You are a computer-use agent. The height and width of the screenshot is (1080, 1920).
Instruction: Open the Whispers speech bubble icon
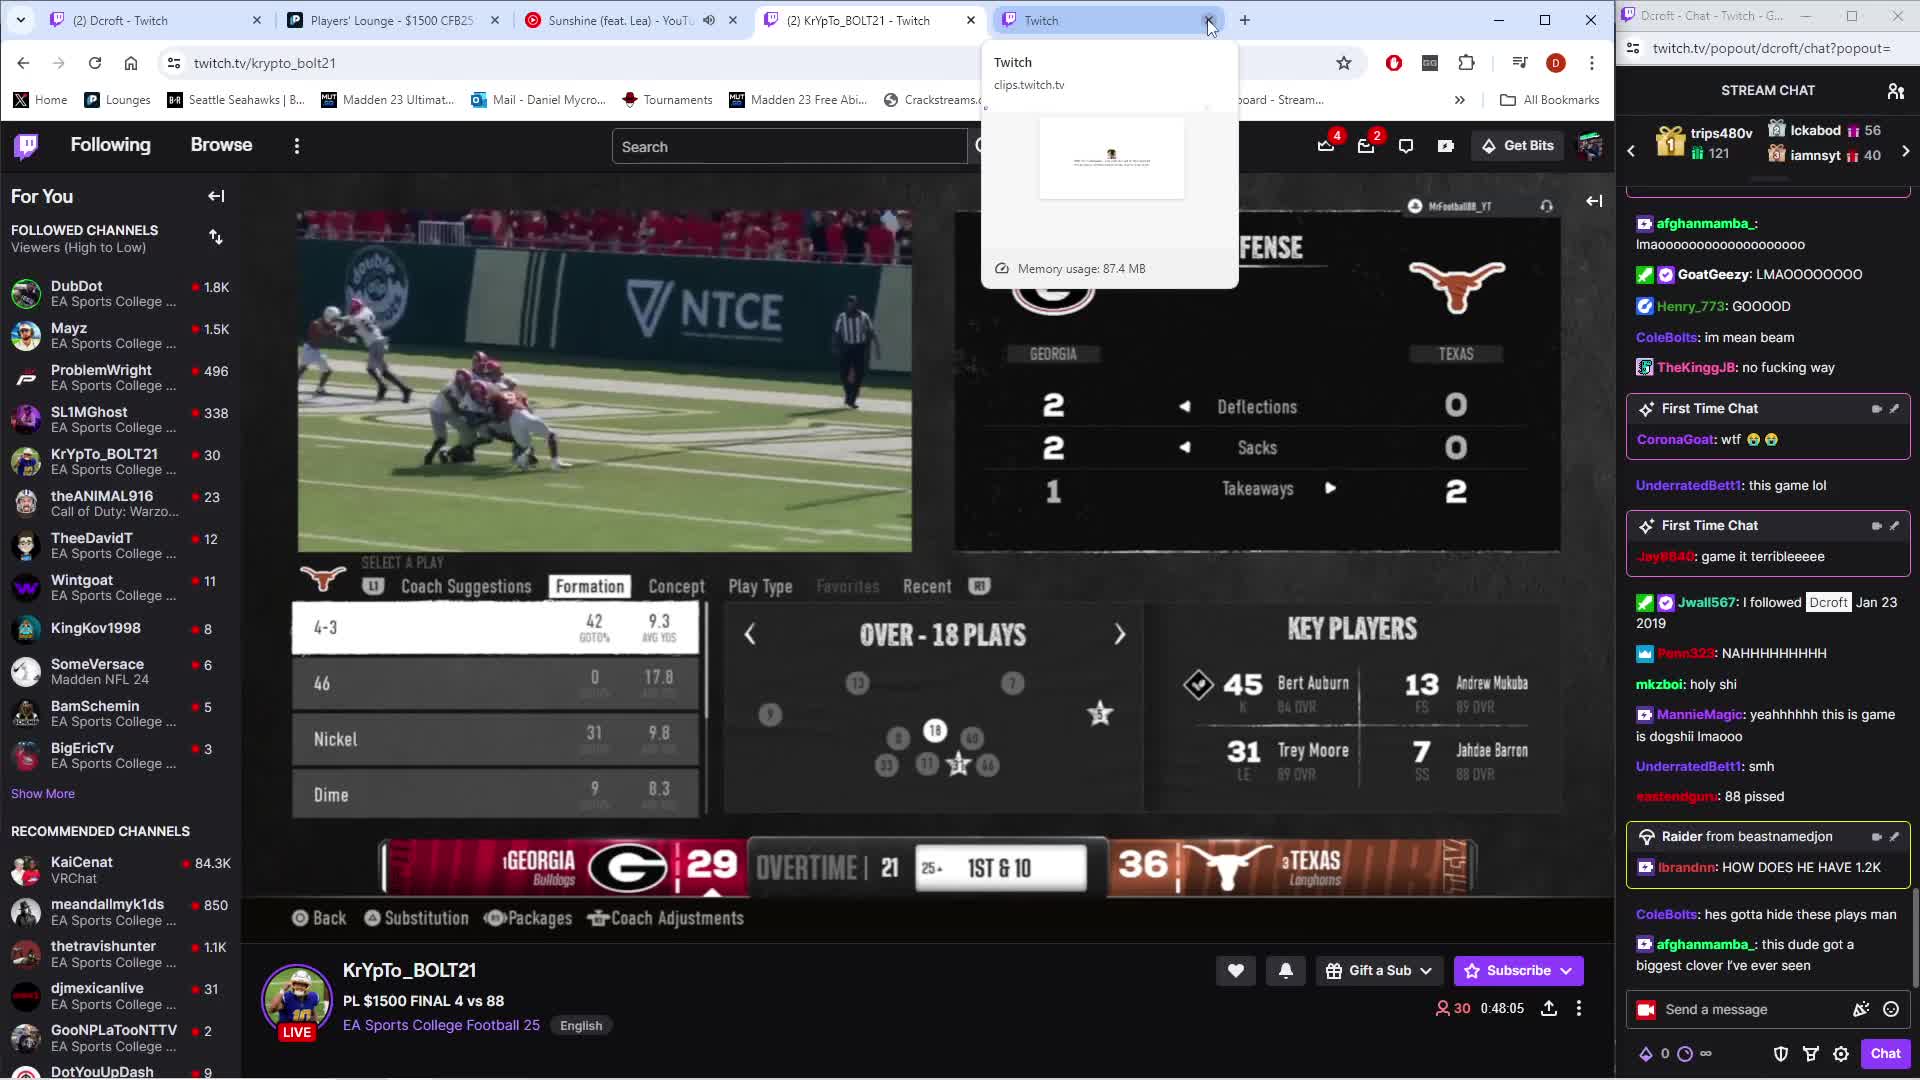coord(1406,146)
